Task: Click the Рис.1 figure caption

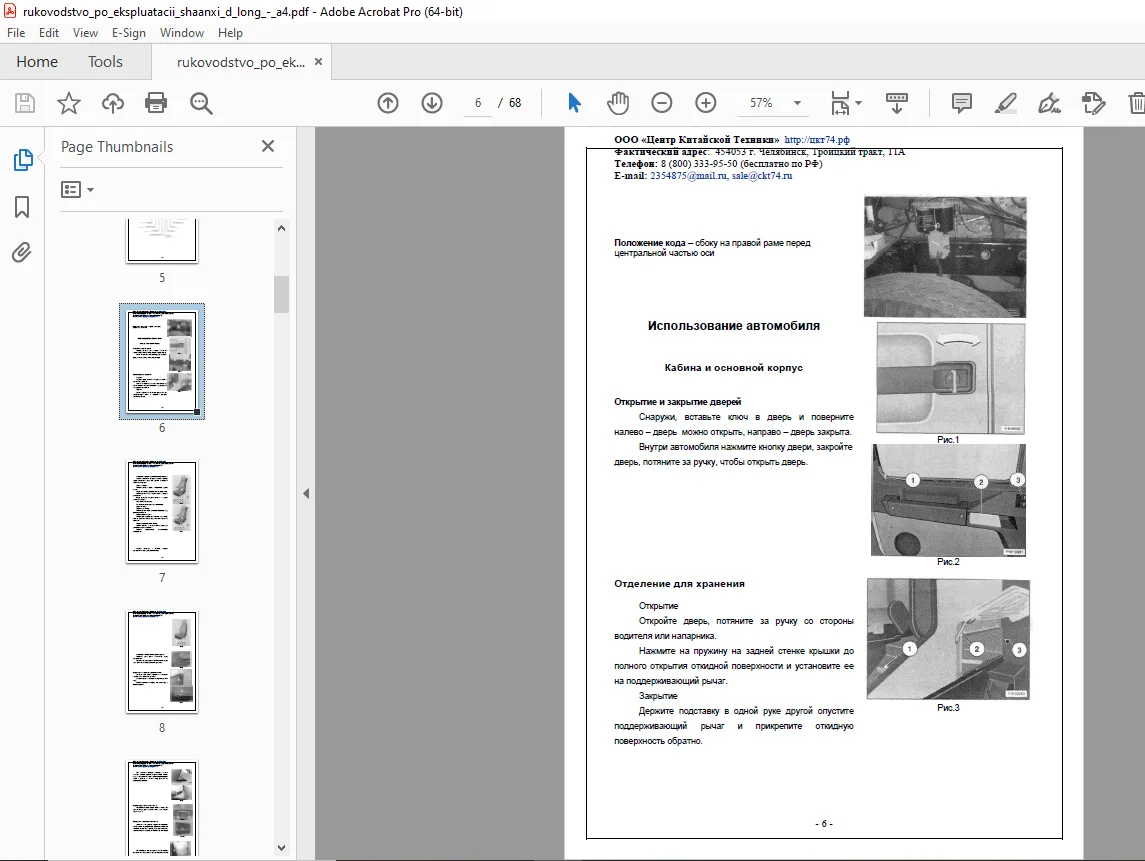Action: click(x=948, y=440)
